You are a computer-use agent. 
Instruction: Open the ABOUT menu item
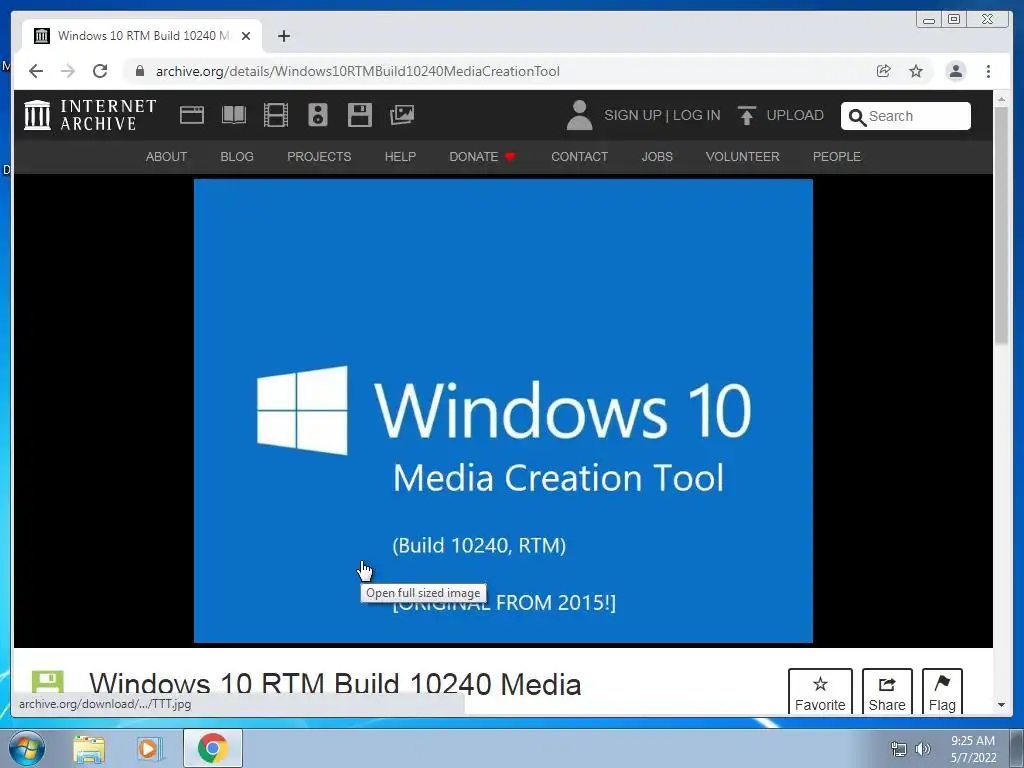coord(166,157)
